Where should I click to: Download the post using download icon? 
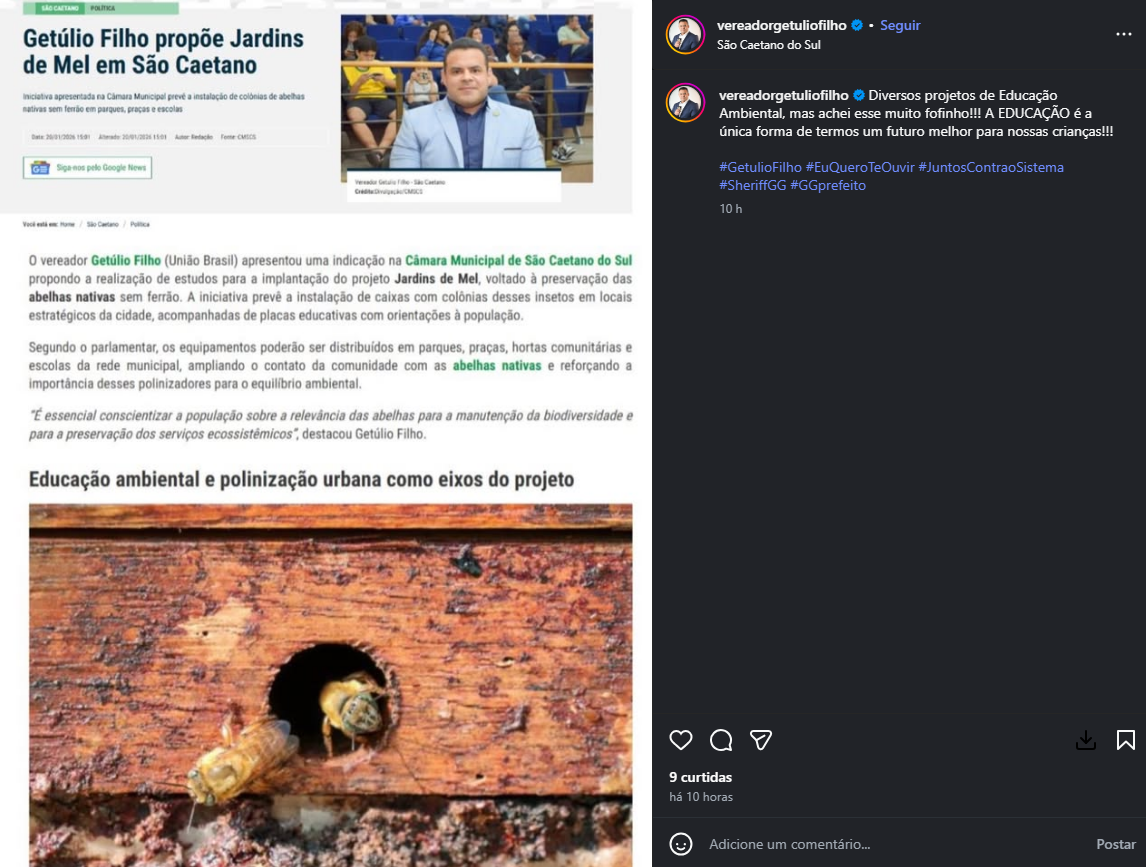point(1085,740)
